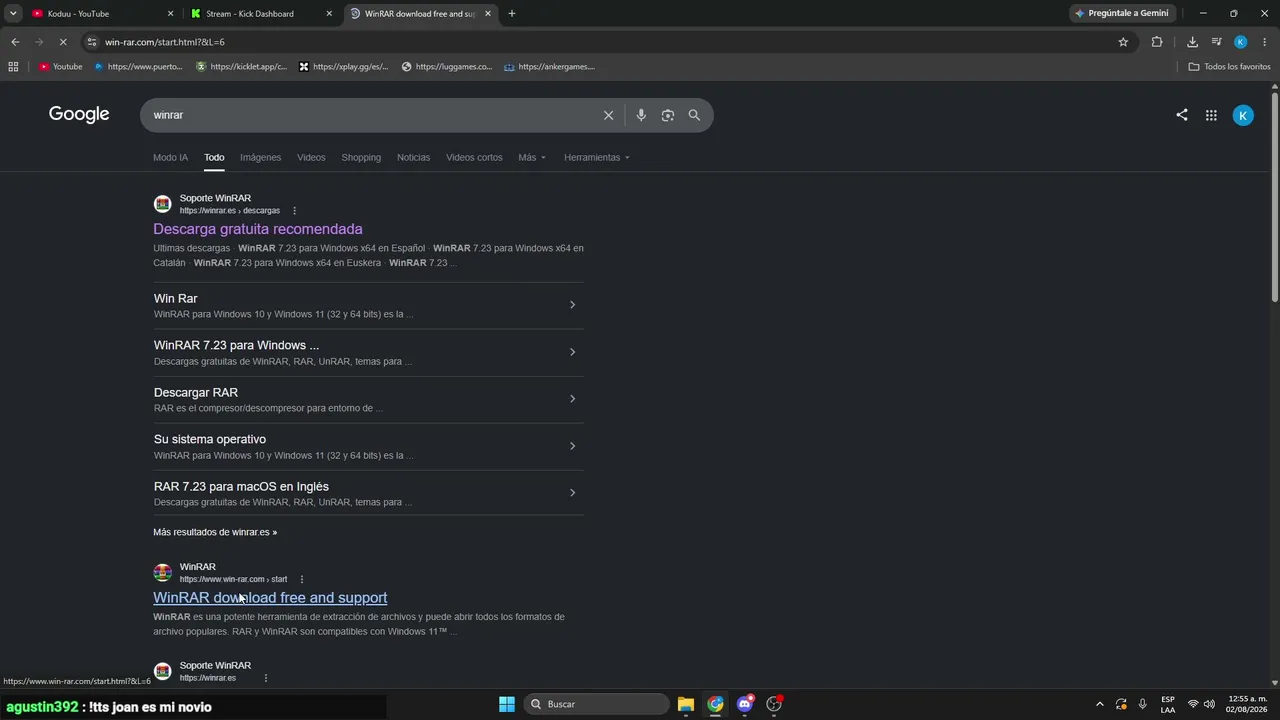The height and width of the screenshot is (720, 1280).
Task: Select the Noticias search tab
Action: pos(413,157)
